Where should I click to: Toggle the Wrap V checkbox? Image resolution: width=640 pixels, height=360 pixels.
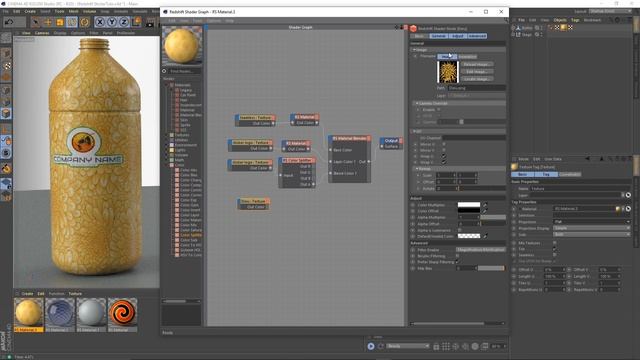444,162
